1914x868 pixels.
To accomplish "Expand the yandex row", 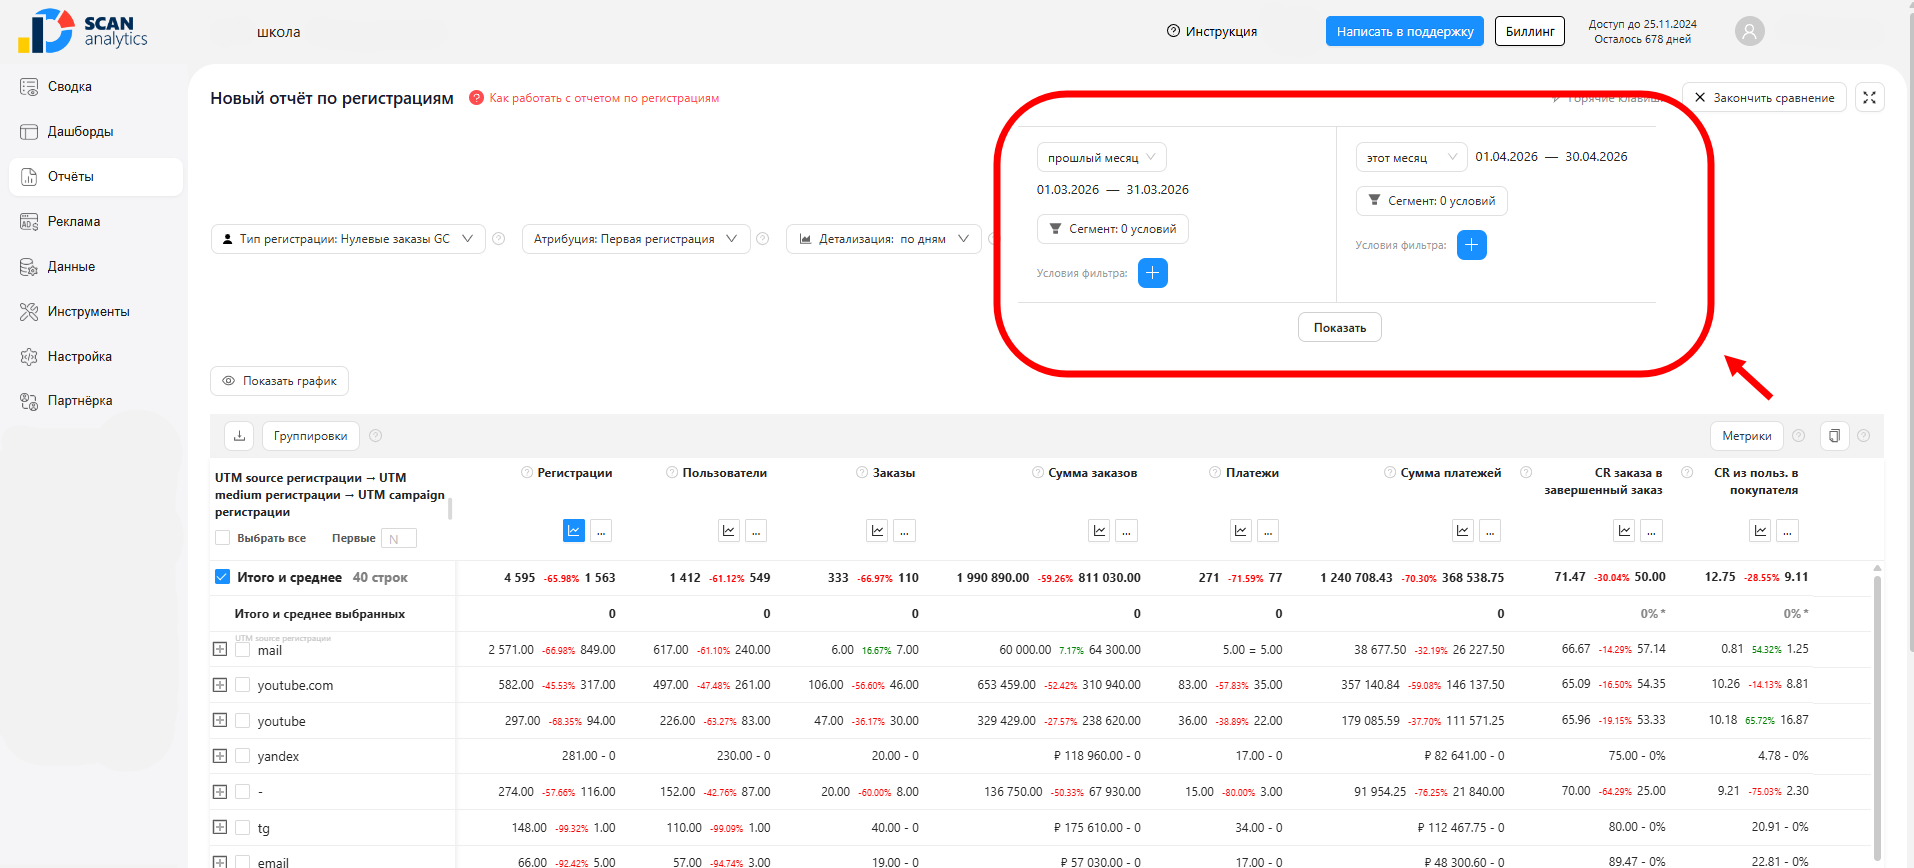I will click(x=220, y=756).
